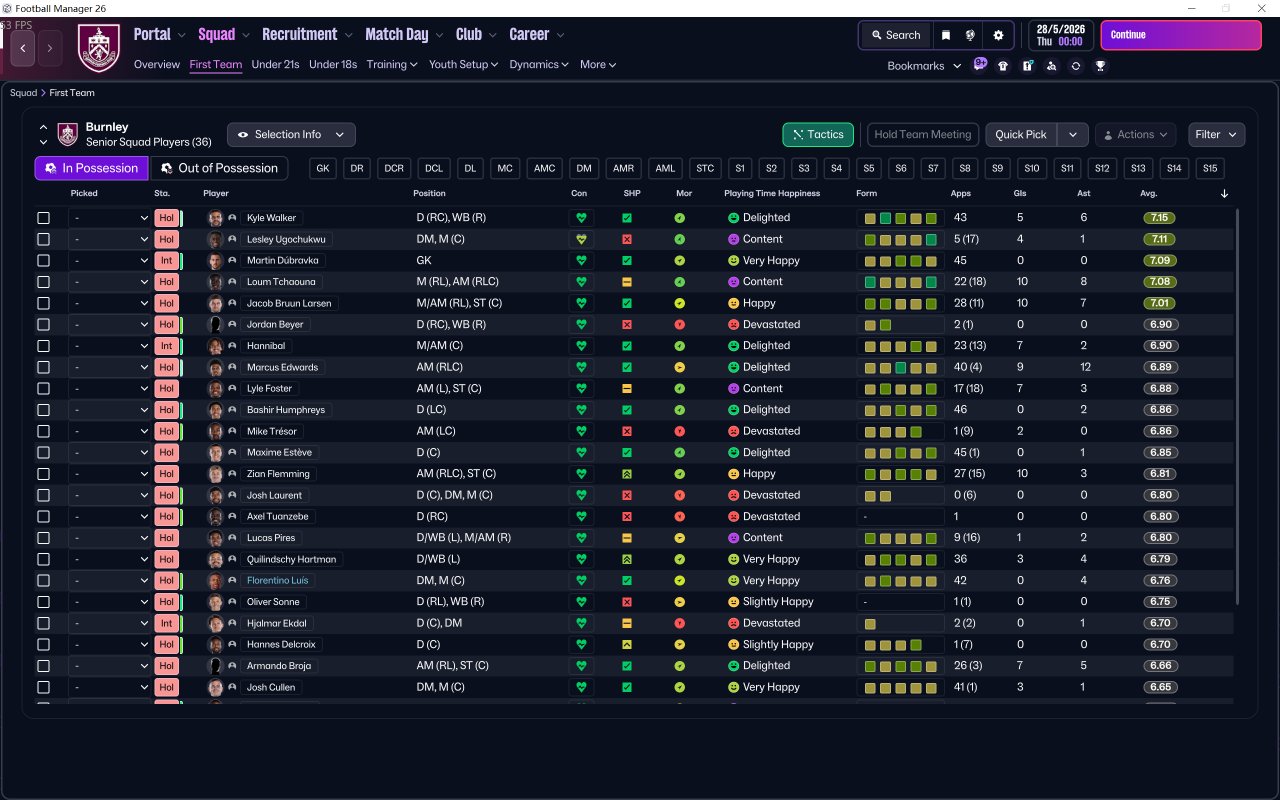
Task: Open the bookmark icon beside Search
Action: click(x=946, y=35)
